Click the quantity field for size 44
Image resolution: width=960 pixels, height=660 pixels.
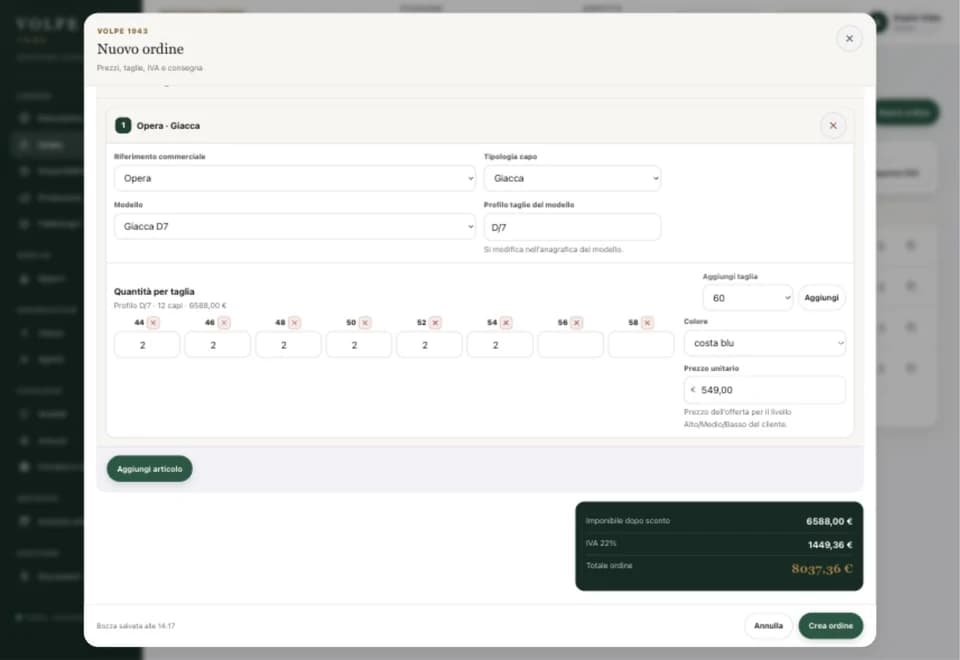[x=147, y=345]
